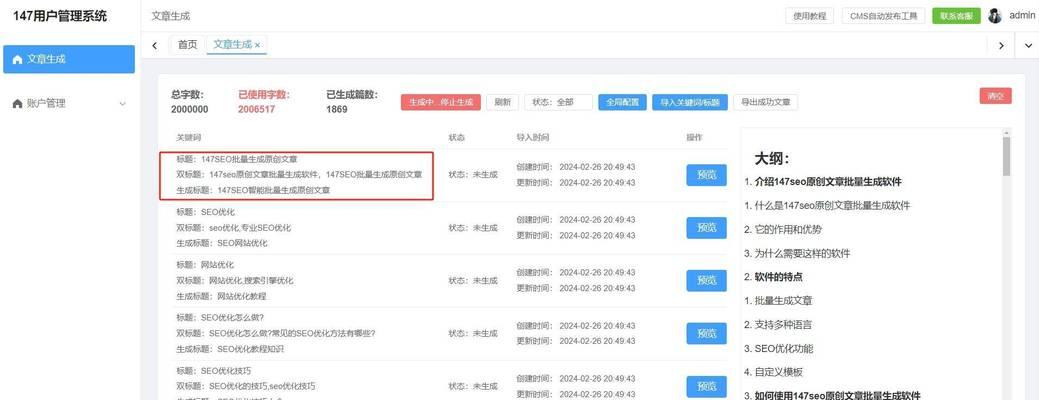Image resolution: width=1039 pixels, height=400 pixels.
Task: Click 生成标题: SEO优化教程知识 text
Action: 230,349
